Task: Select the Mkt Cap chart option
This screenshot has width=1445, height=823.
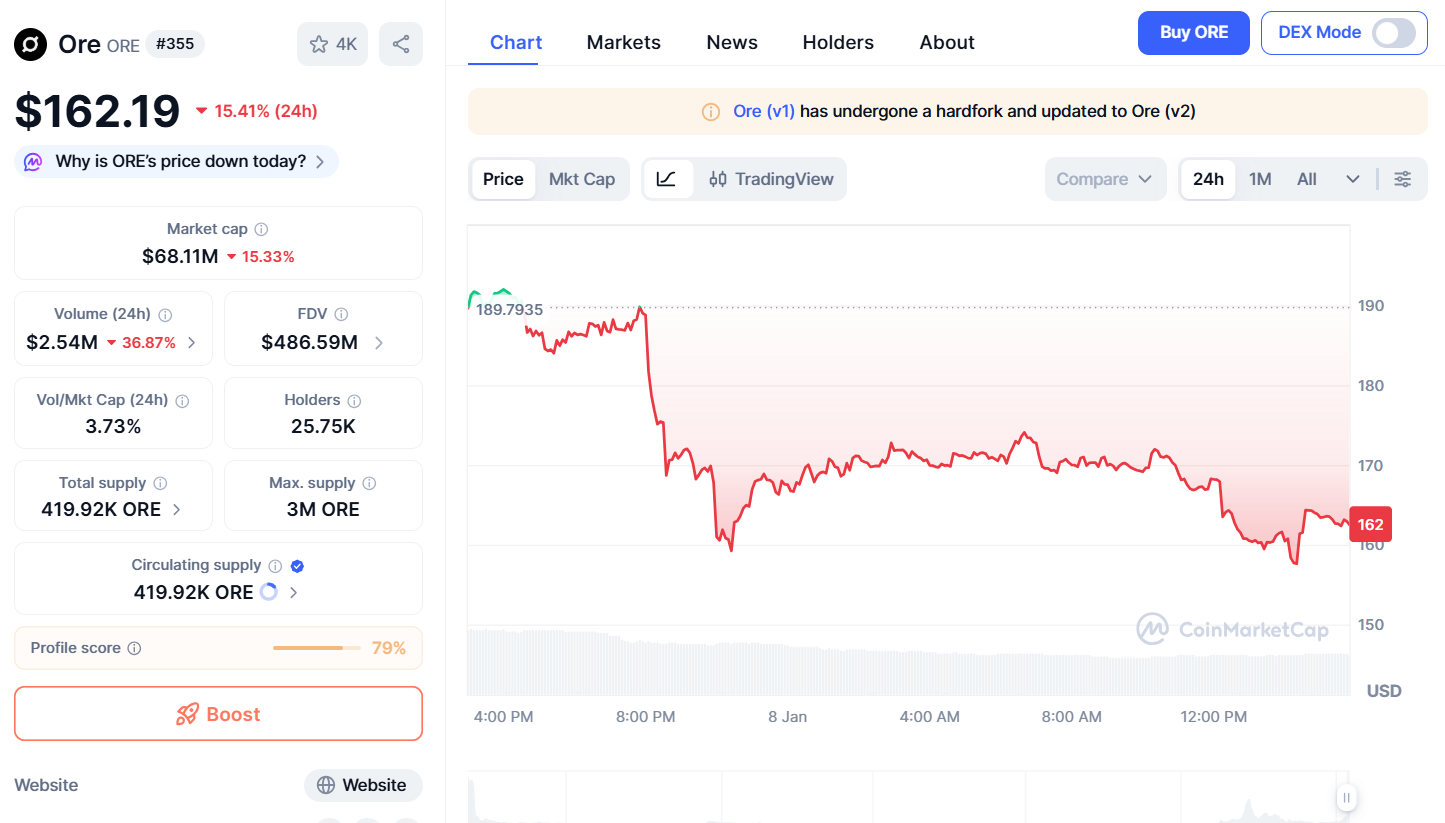Action: click(x=582, y=179)
